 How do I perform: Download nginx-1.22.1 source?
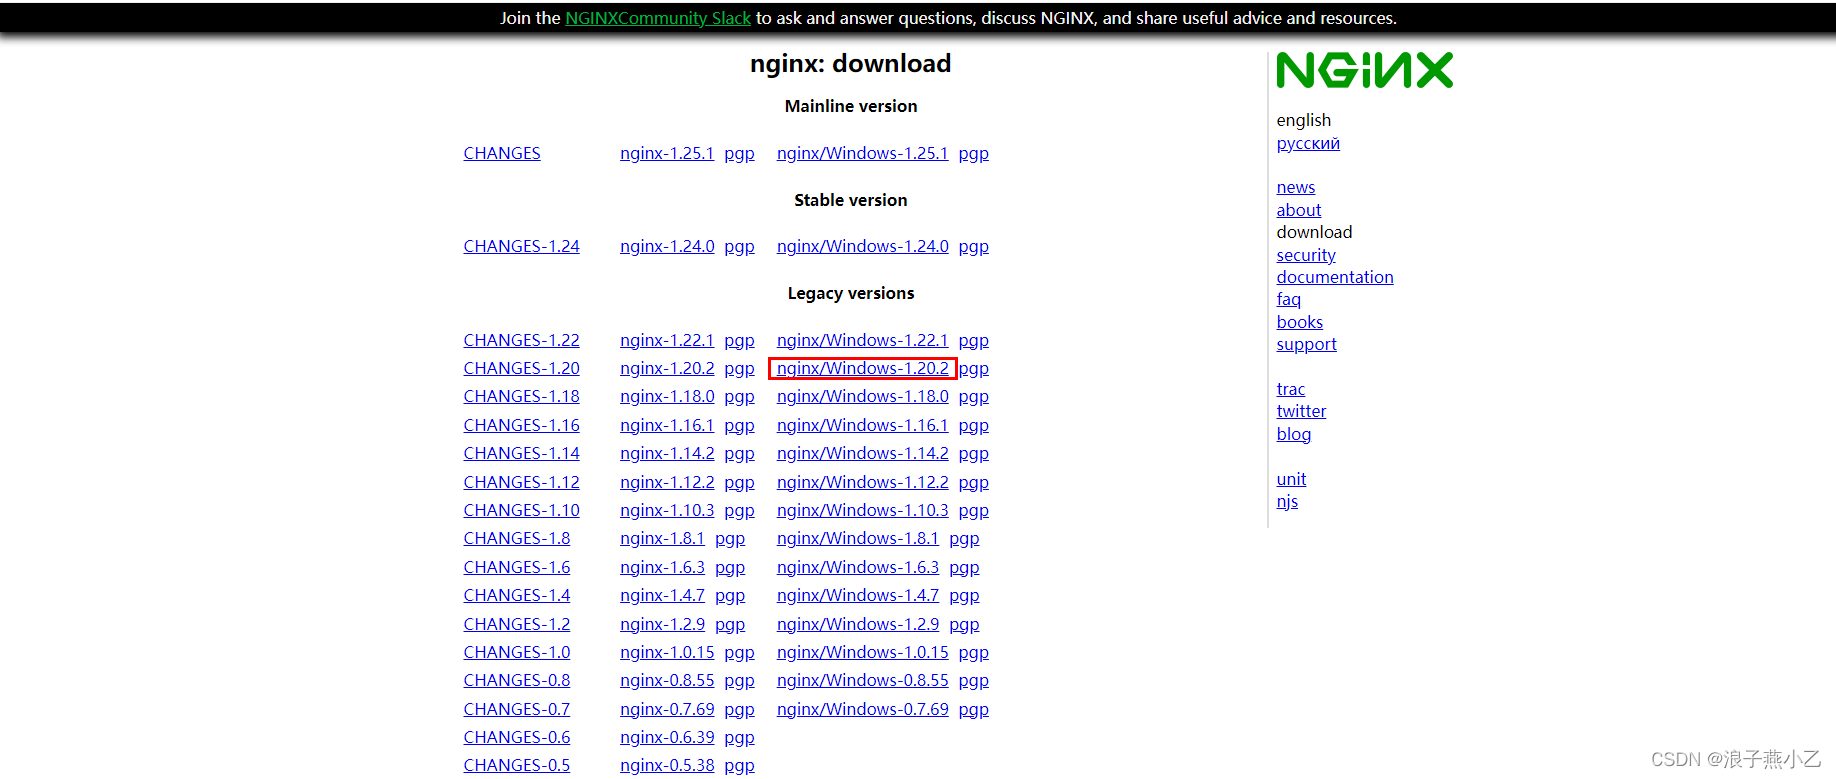pos(667,340)
